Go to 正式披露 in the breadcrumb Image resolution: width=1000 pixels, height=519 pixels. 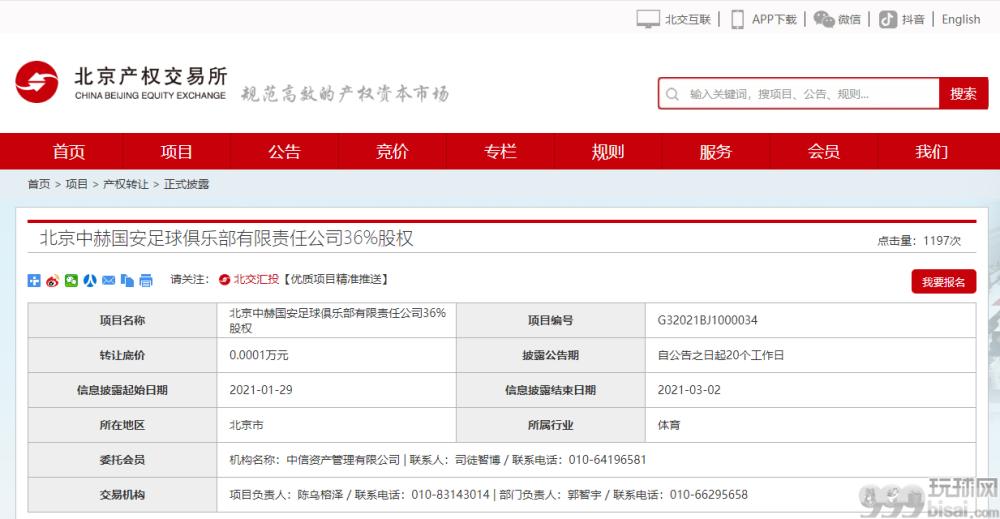[186, 184]
